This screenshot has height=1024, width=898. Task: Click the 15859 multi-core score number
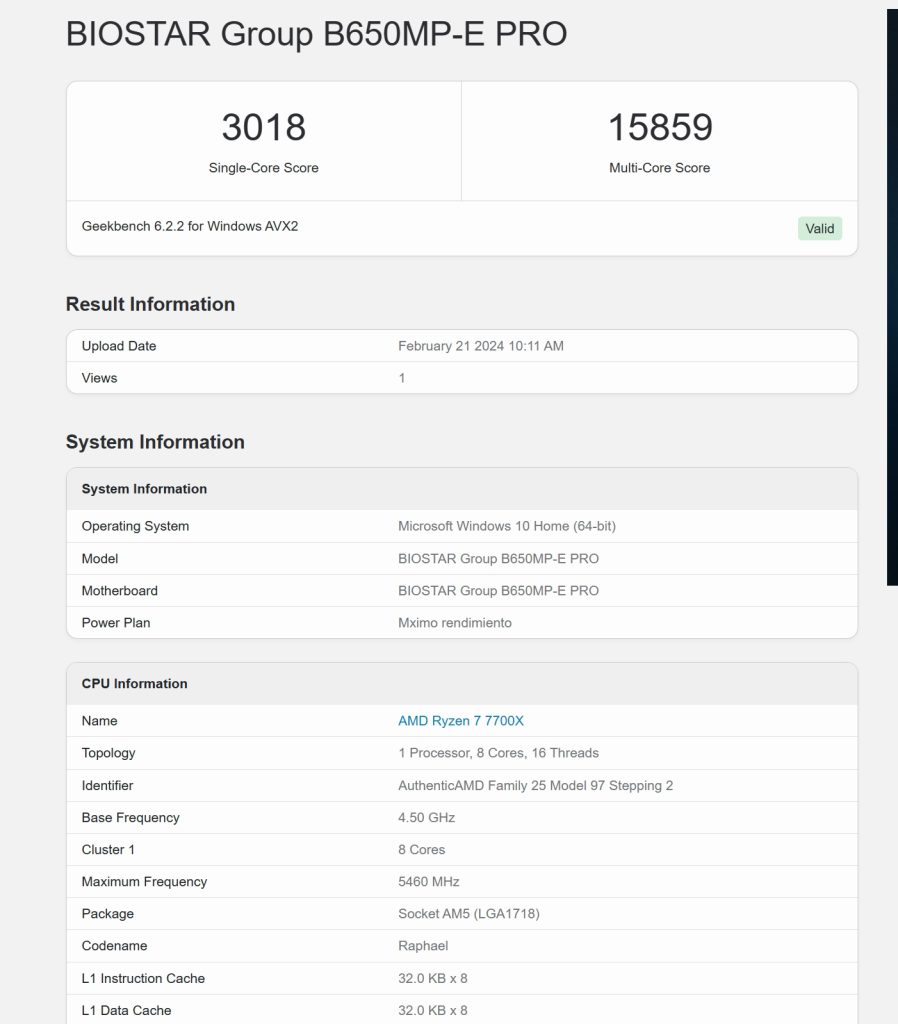(660, 127)
